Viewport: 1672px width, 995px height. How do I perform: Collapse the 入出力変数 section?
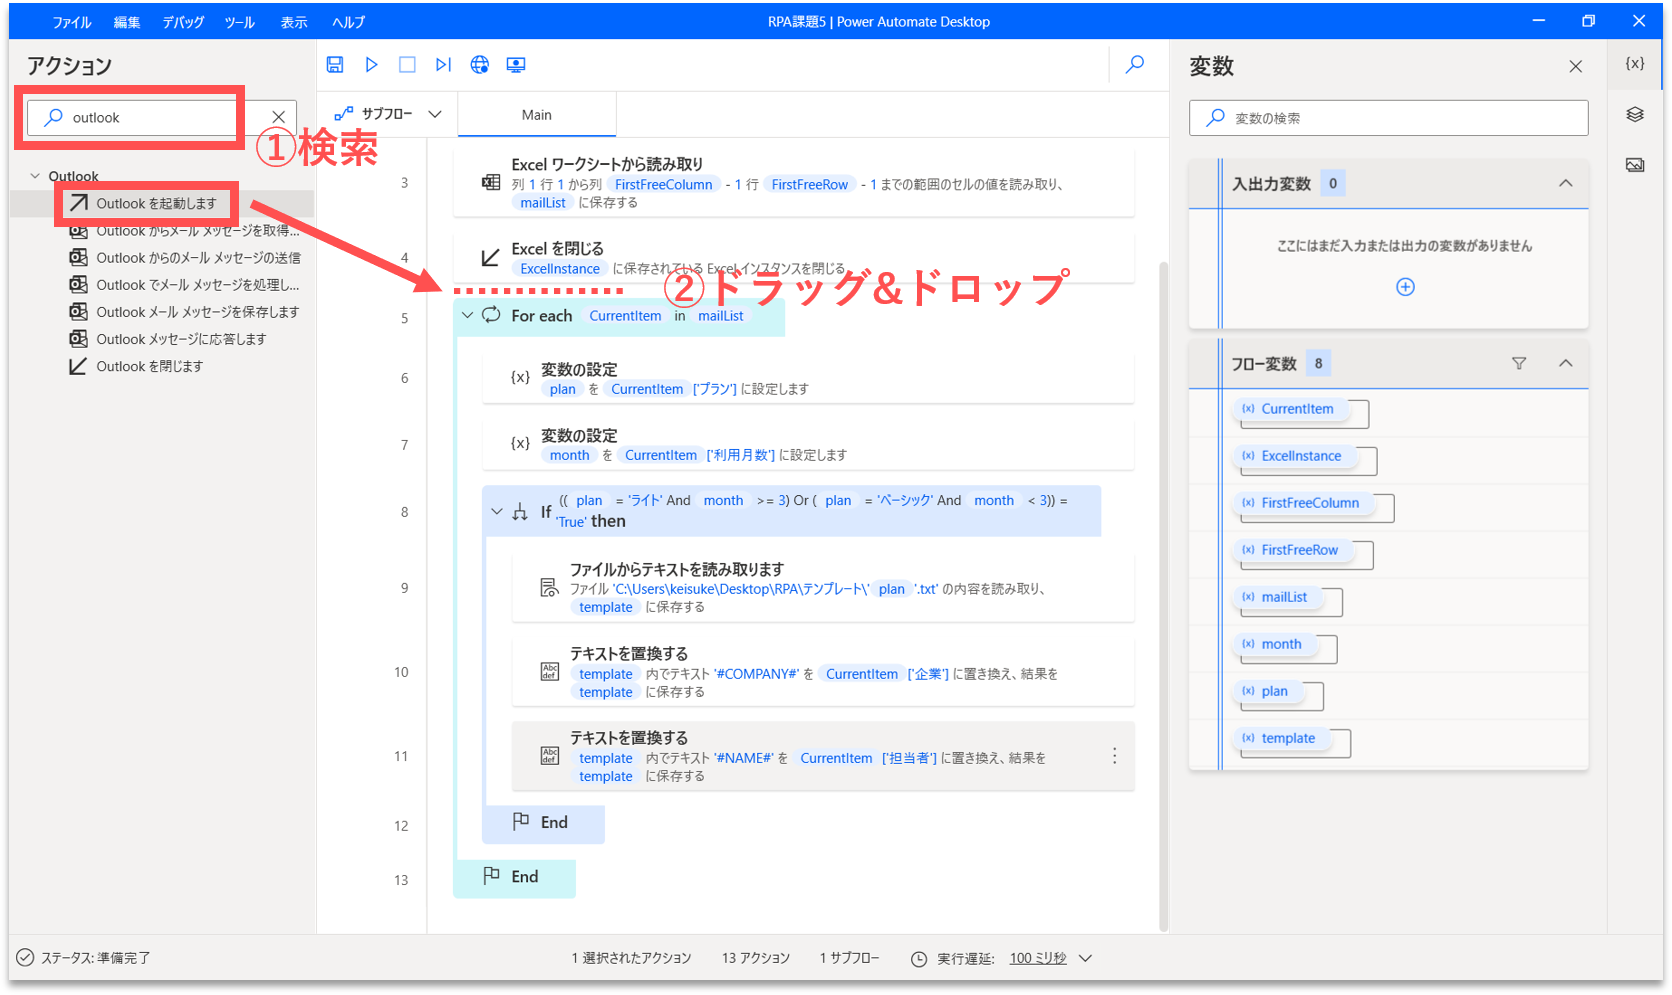1565,183
